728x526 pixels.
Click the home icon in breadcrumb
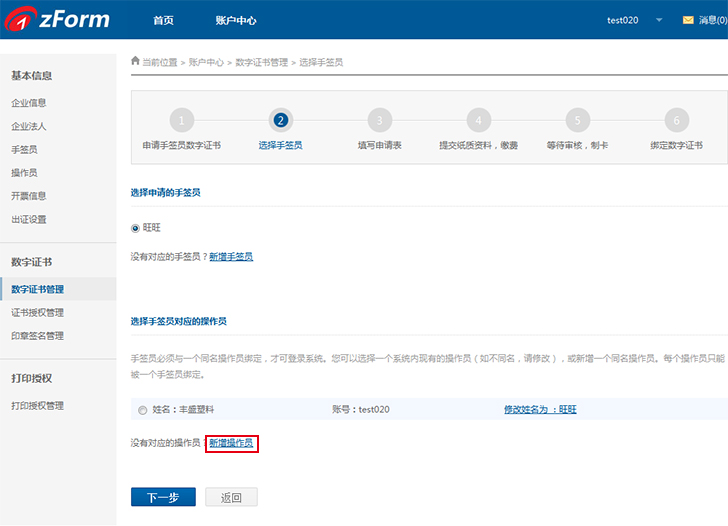tap(135, 61)
